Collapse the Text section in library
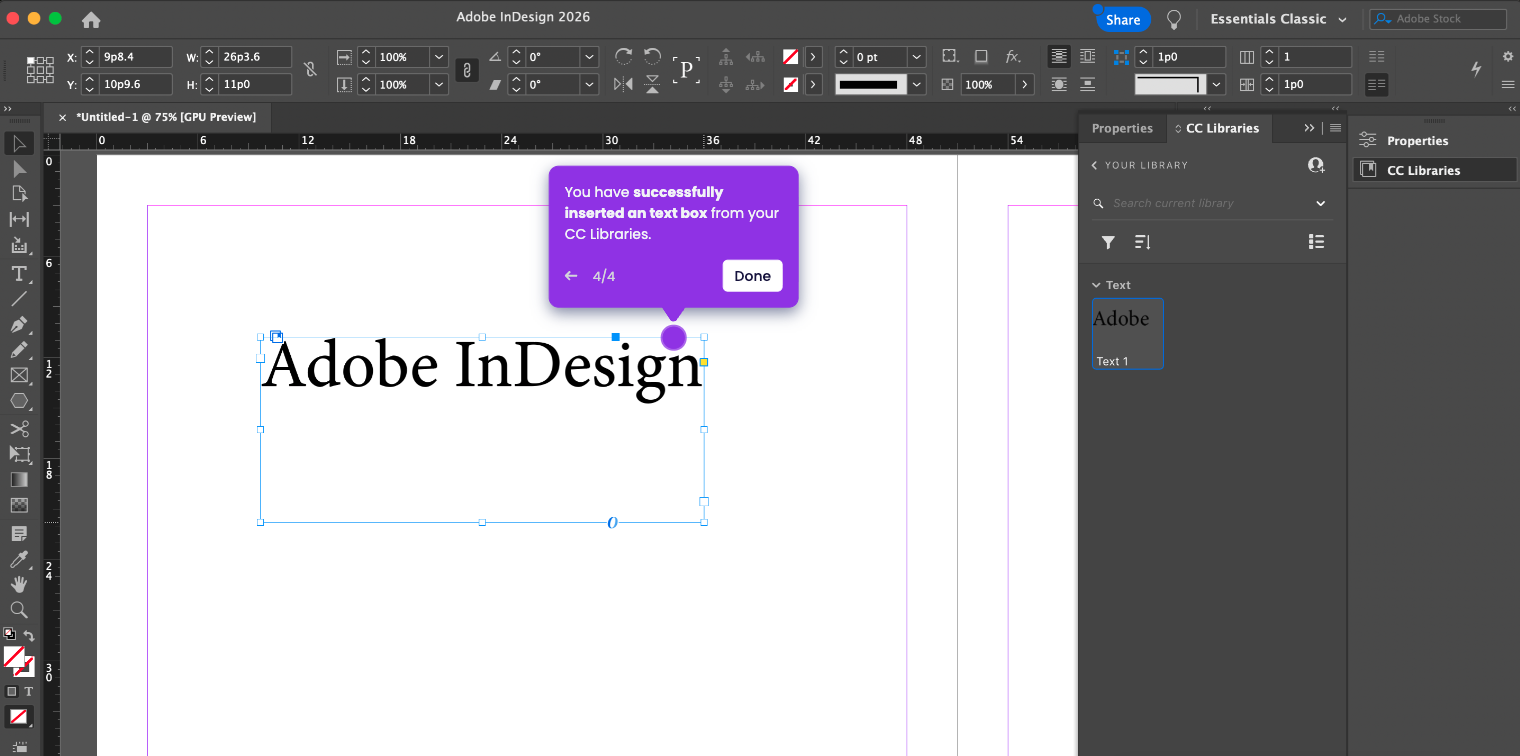 point(1096,285)
